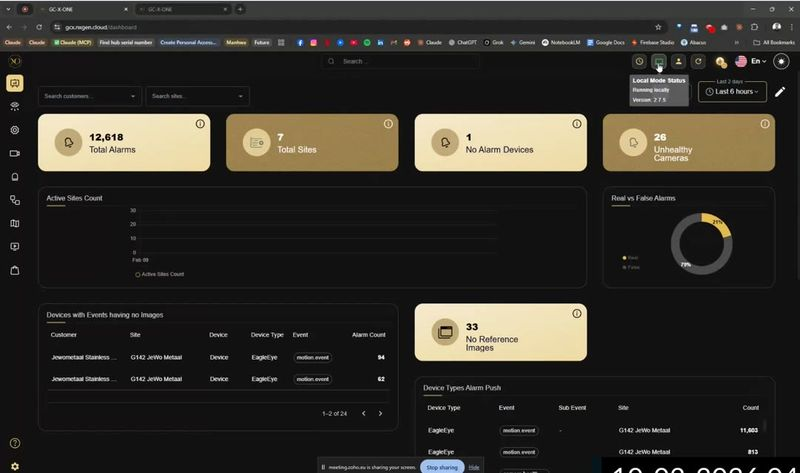Click the Total Alarms card

[124, 142]
